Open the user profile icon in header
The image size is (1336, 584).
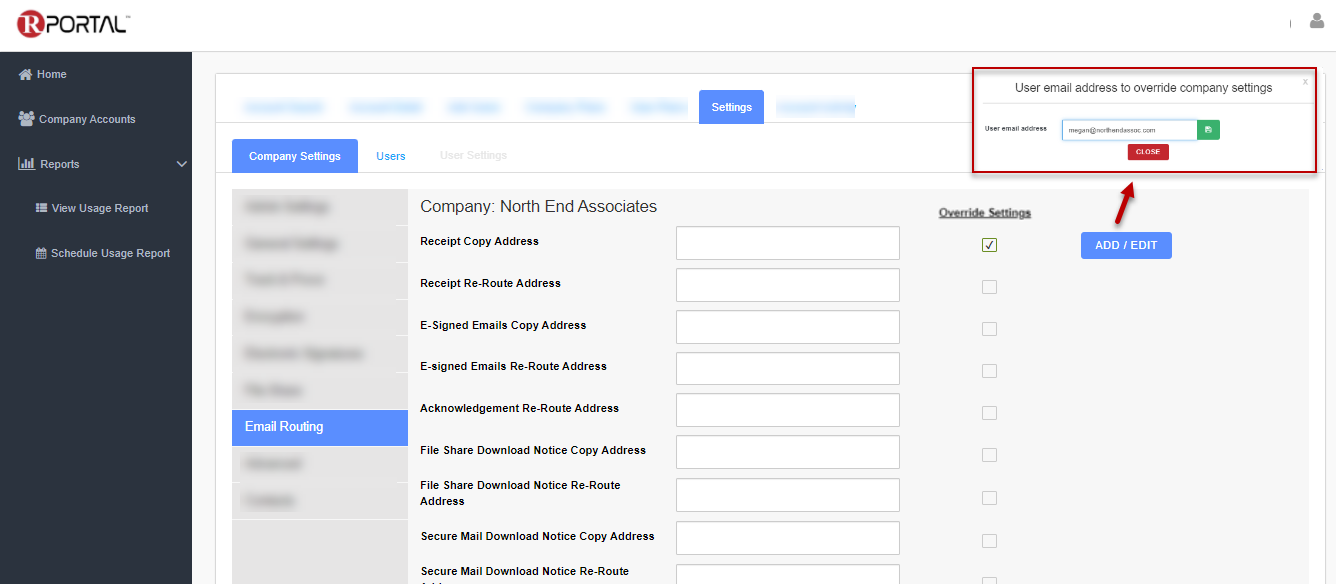click(x=1316, y=21)
